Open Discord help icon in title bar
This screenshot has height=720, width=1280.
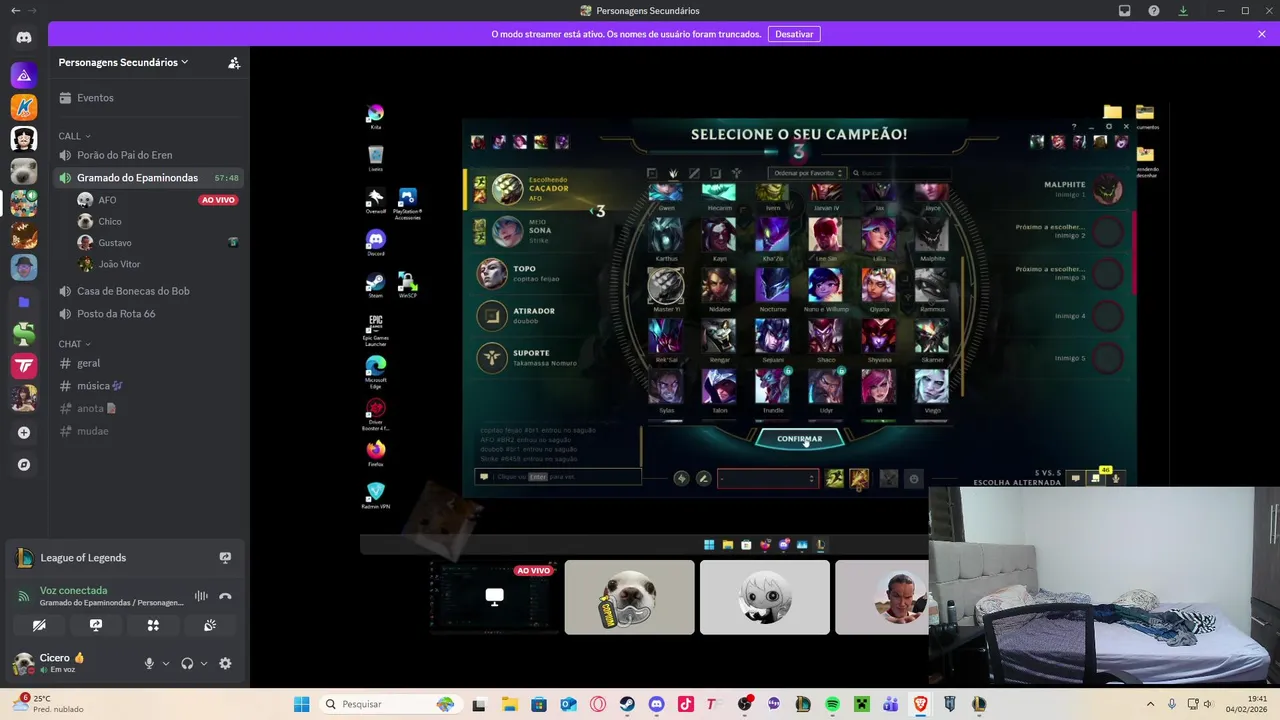coord(1154,11)
